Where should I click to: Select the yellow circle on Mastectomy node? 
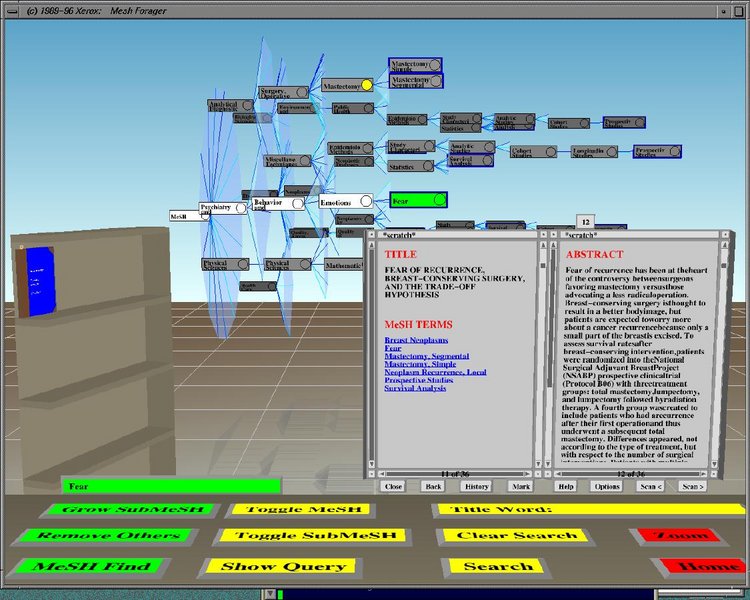tap(366, 85)
